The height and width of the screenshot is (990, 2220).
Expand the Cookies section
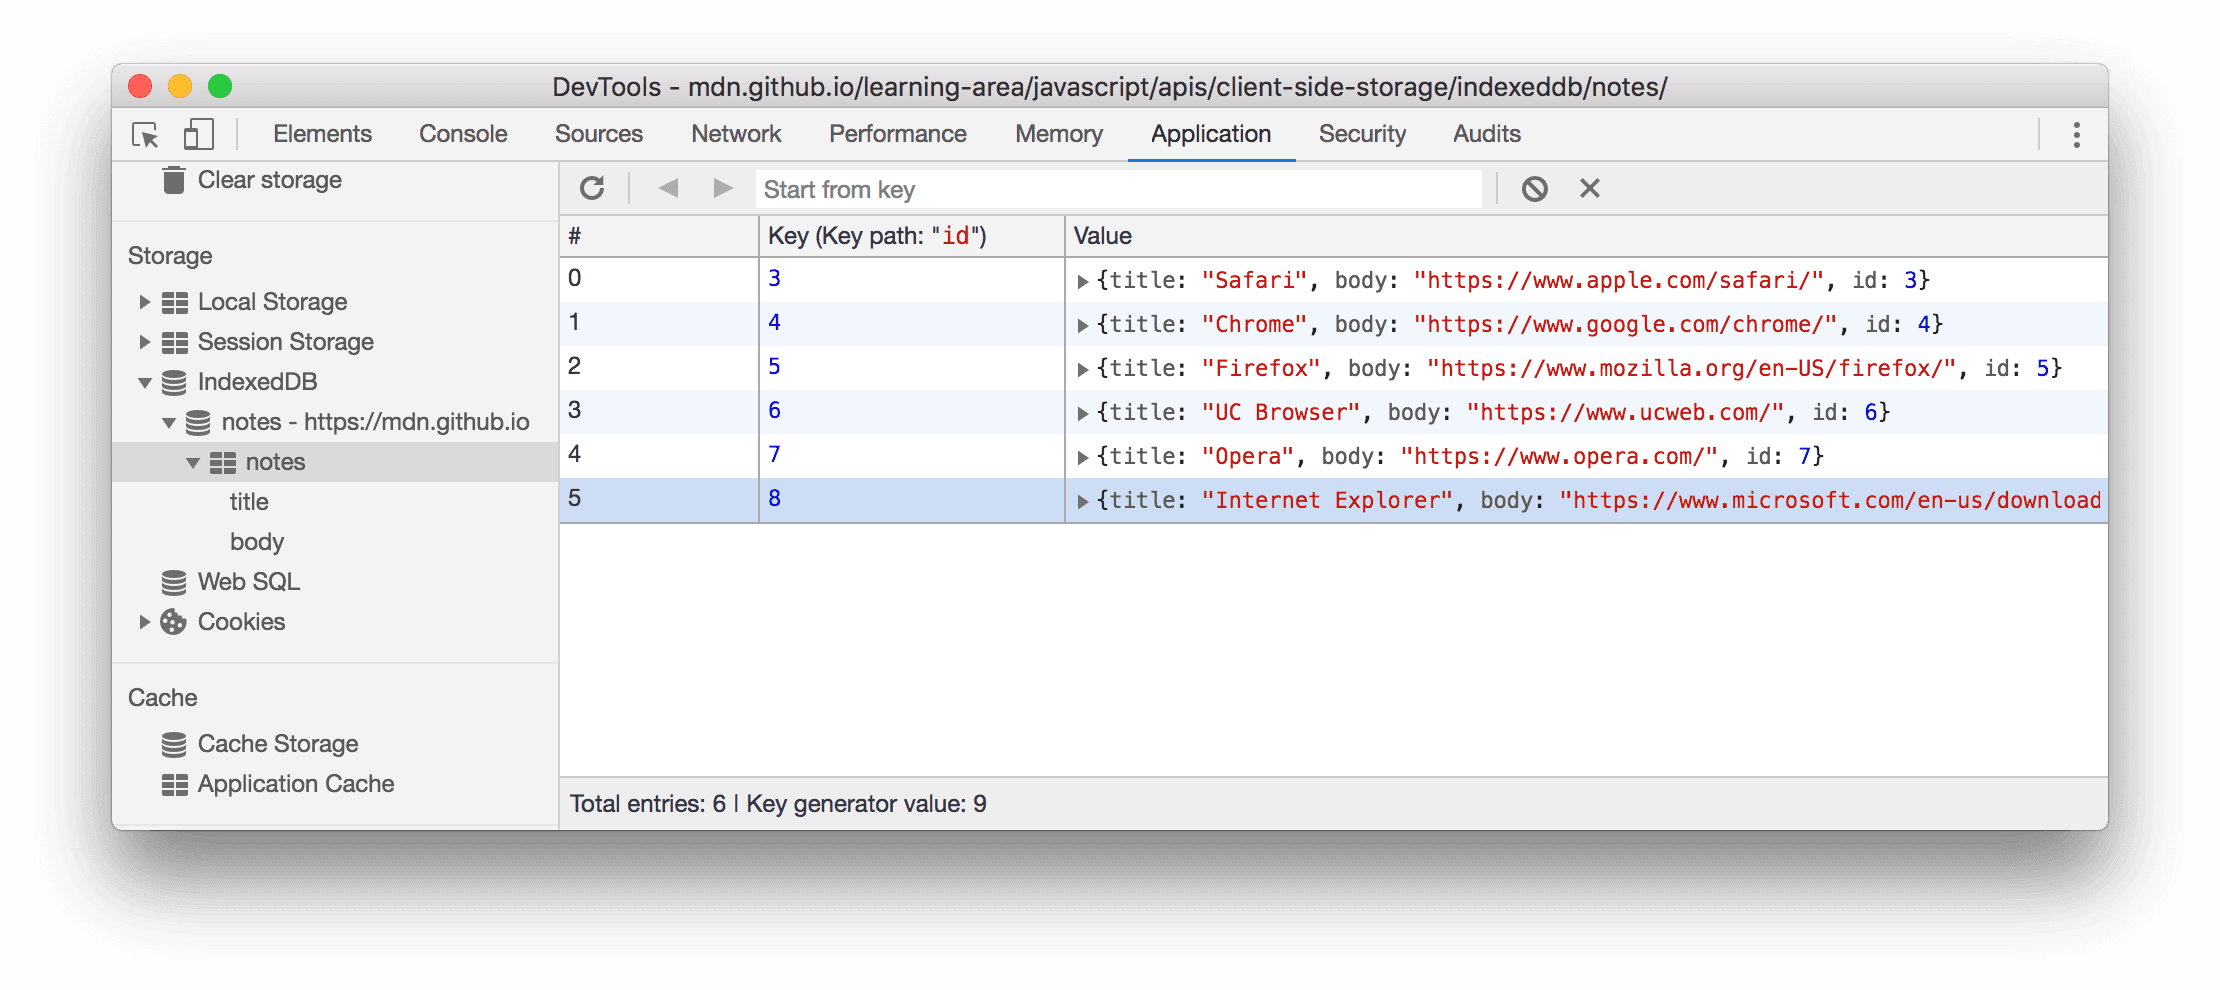(145, 621)
